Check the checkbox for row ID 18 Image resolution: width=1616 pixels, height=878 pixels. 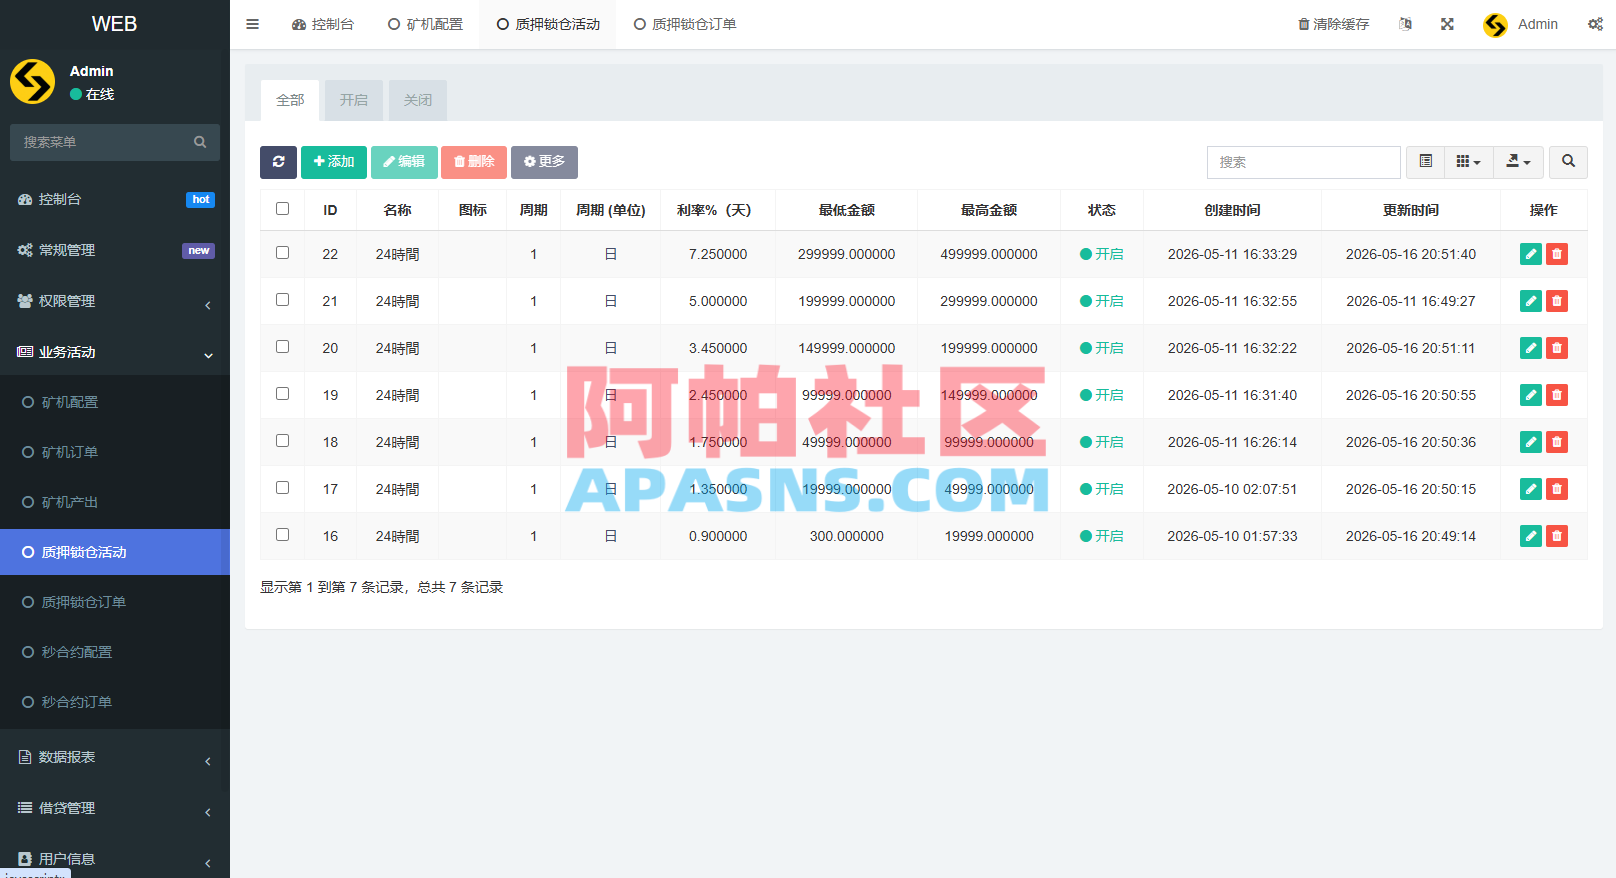[283, 441]
